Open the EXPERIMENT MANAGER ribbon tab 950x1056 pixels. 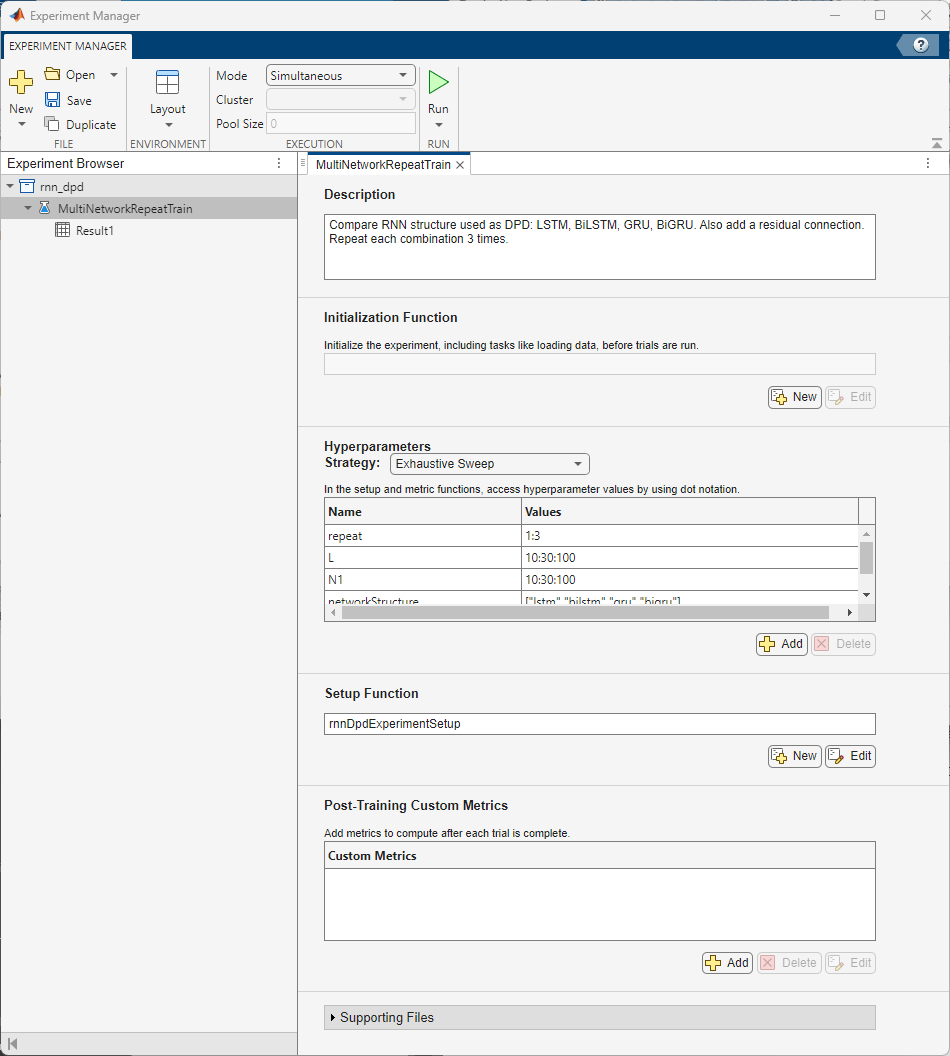[x=66, y=46]
